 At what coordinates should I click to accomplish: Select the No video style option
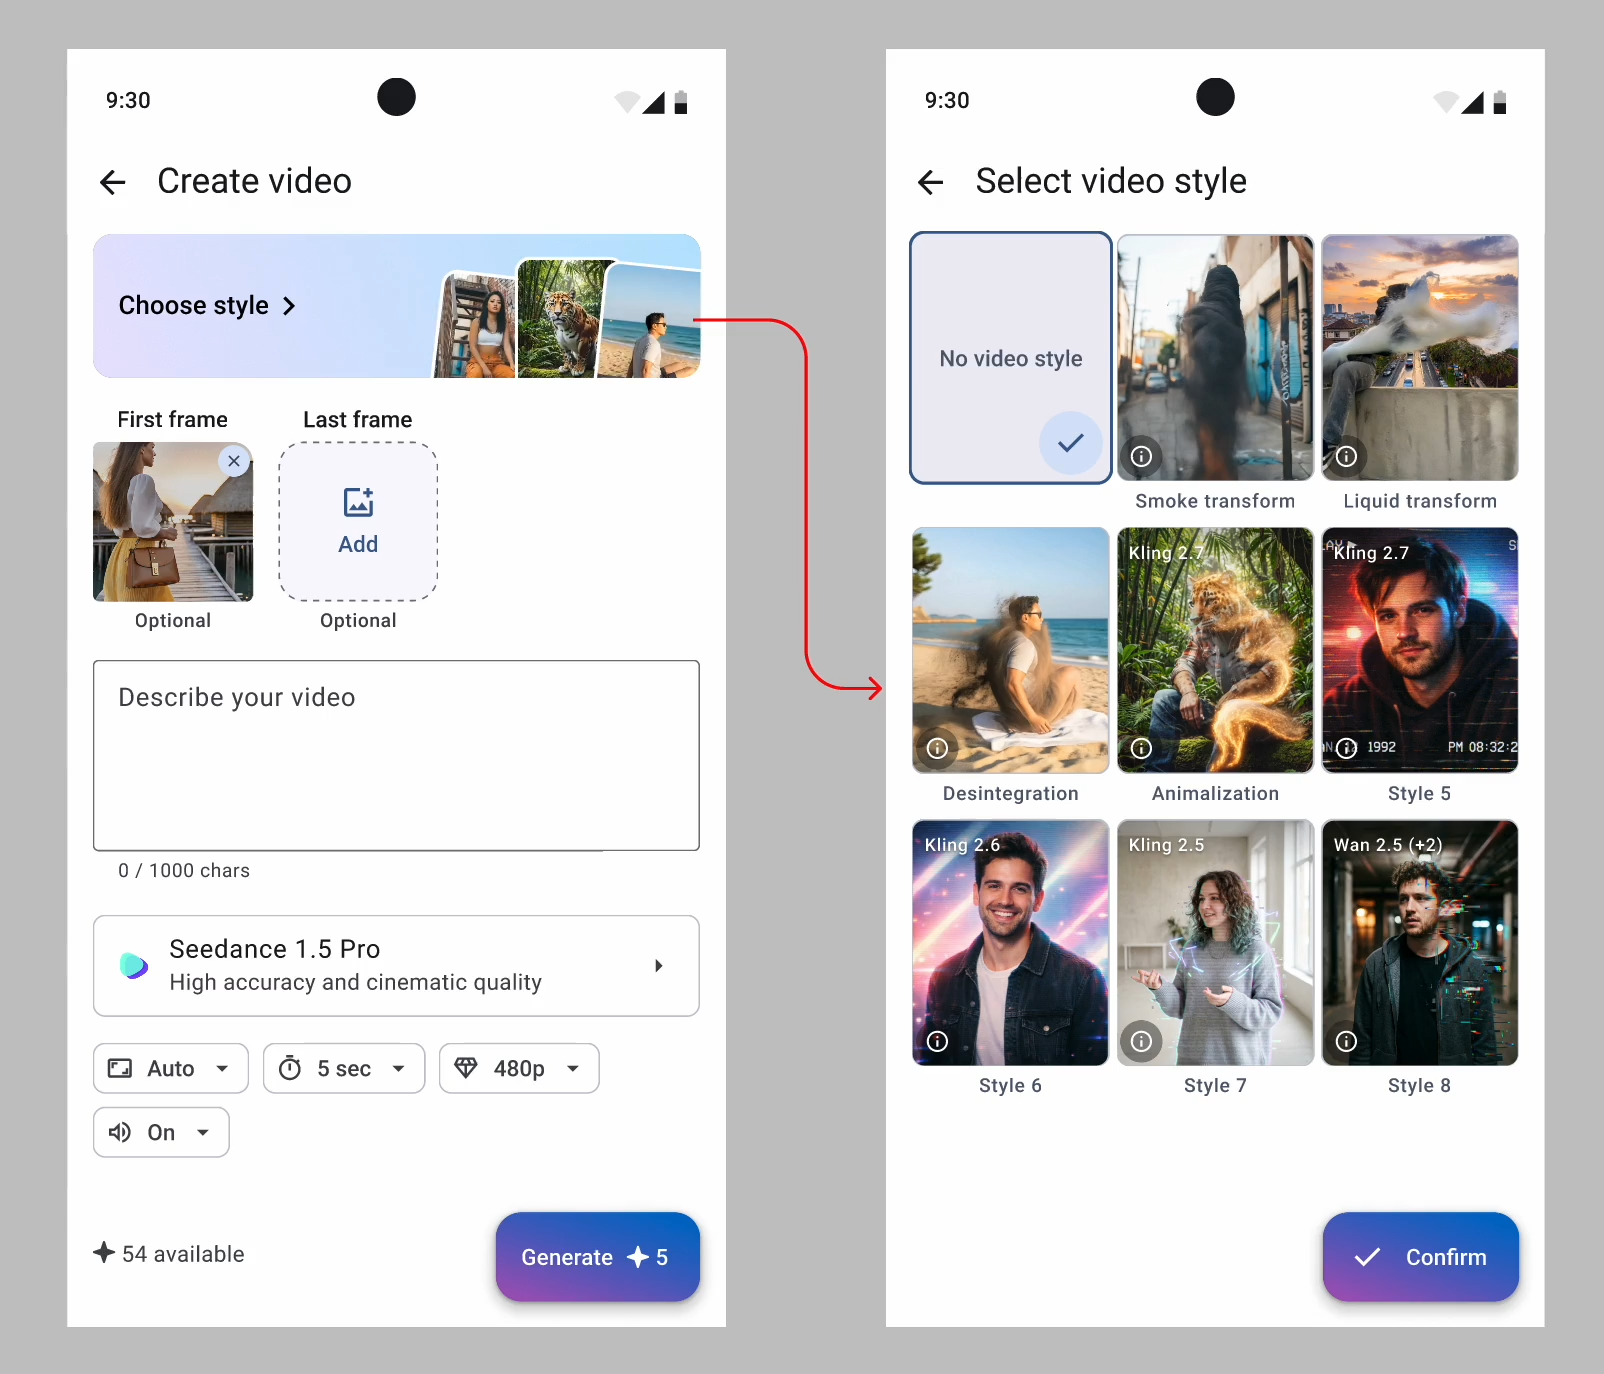(1011, 358)
